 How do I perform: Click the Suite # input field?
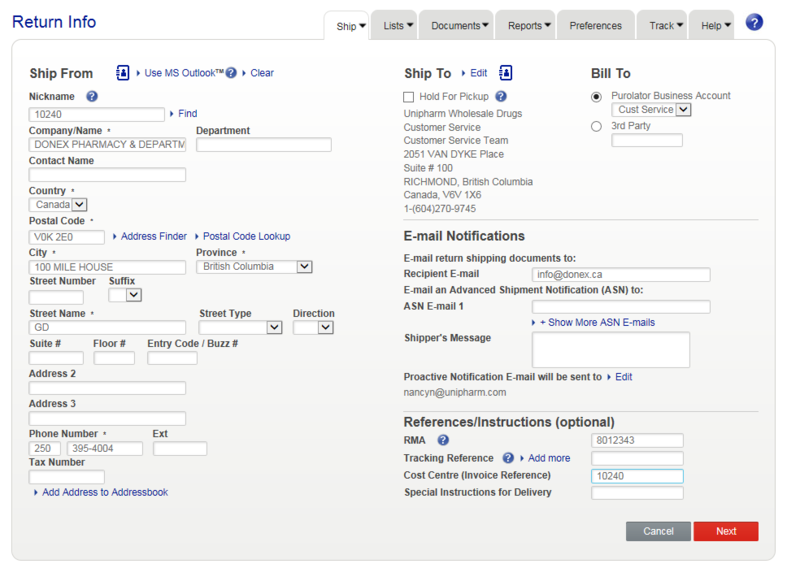coord(56,358)
